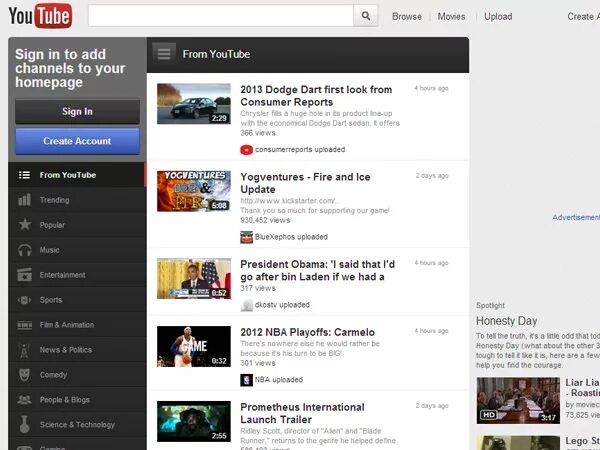600x450 pixels.
Task: Visit the consumerreports uploader link
Action: point(300,150)
